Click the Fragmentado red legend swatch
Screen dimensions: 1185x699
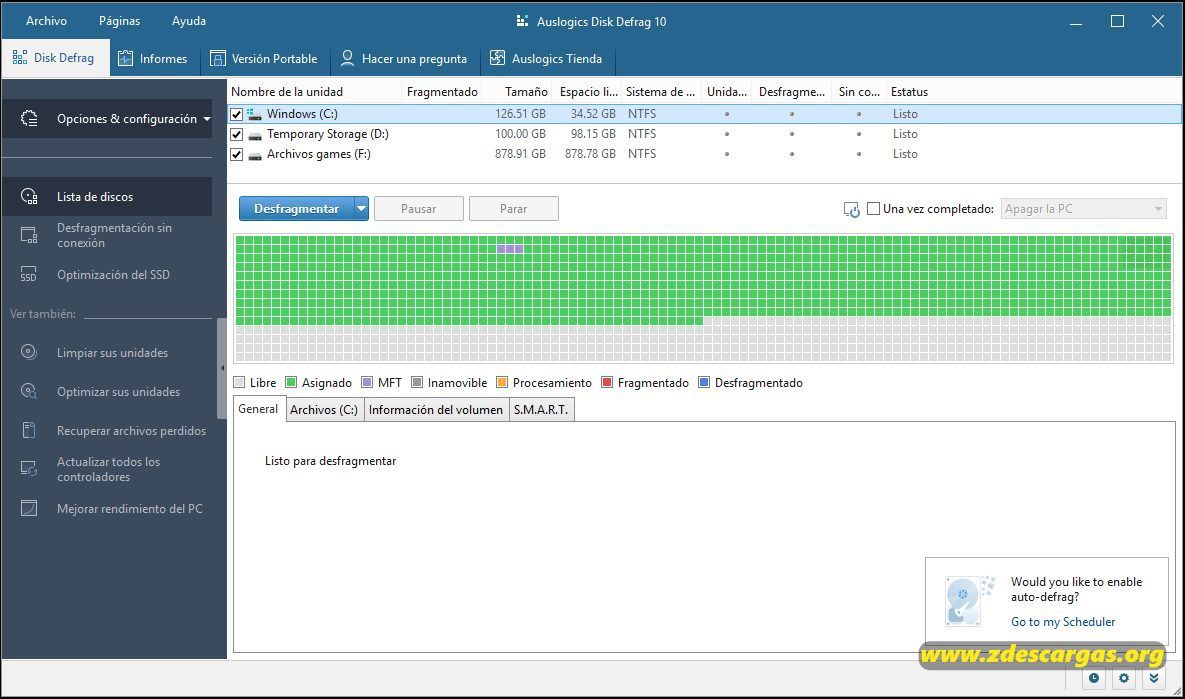(x=607, y=382)
